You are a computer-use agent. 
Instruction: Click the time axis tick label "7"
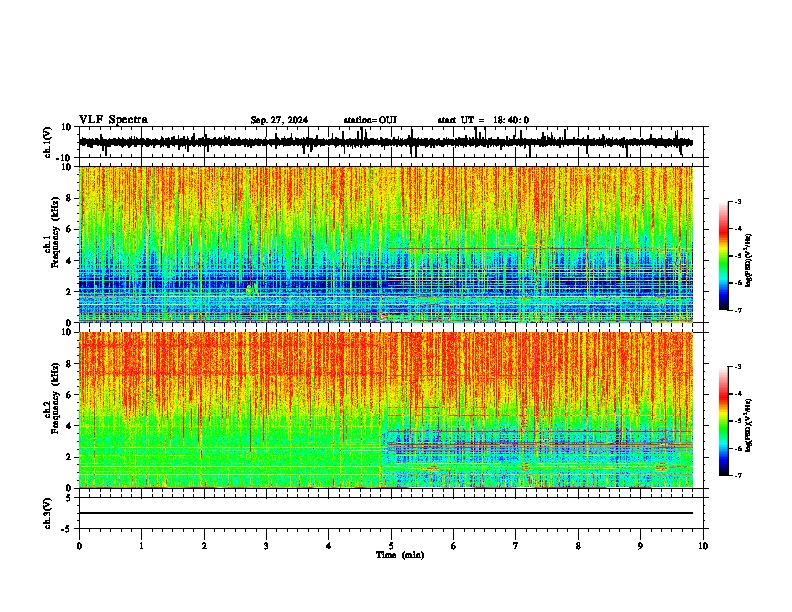click(x=516, y=546)
